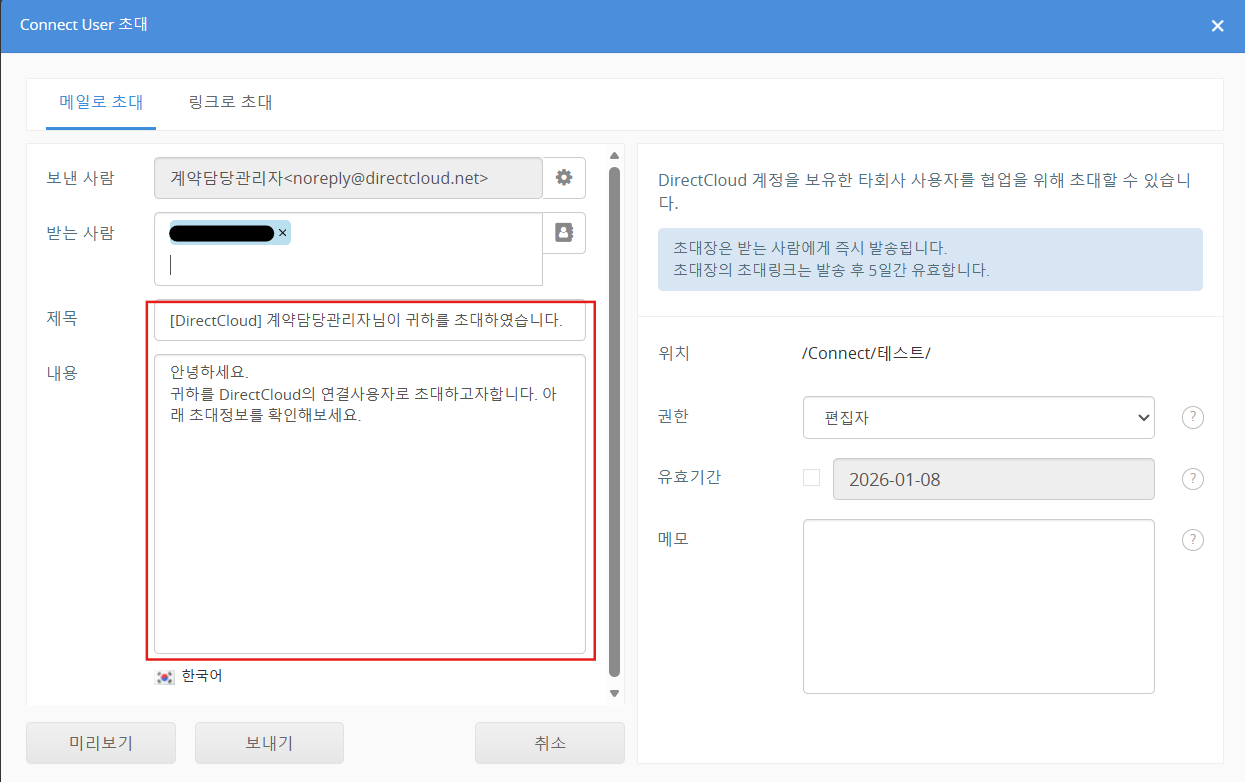The height and width of the screenshot is (782, 1245).
Task: Click help icon next to 권한
Action: pos(1192,418)
